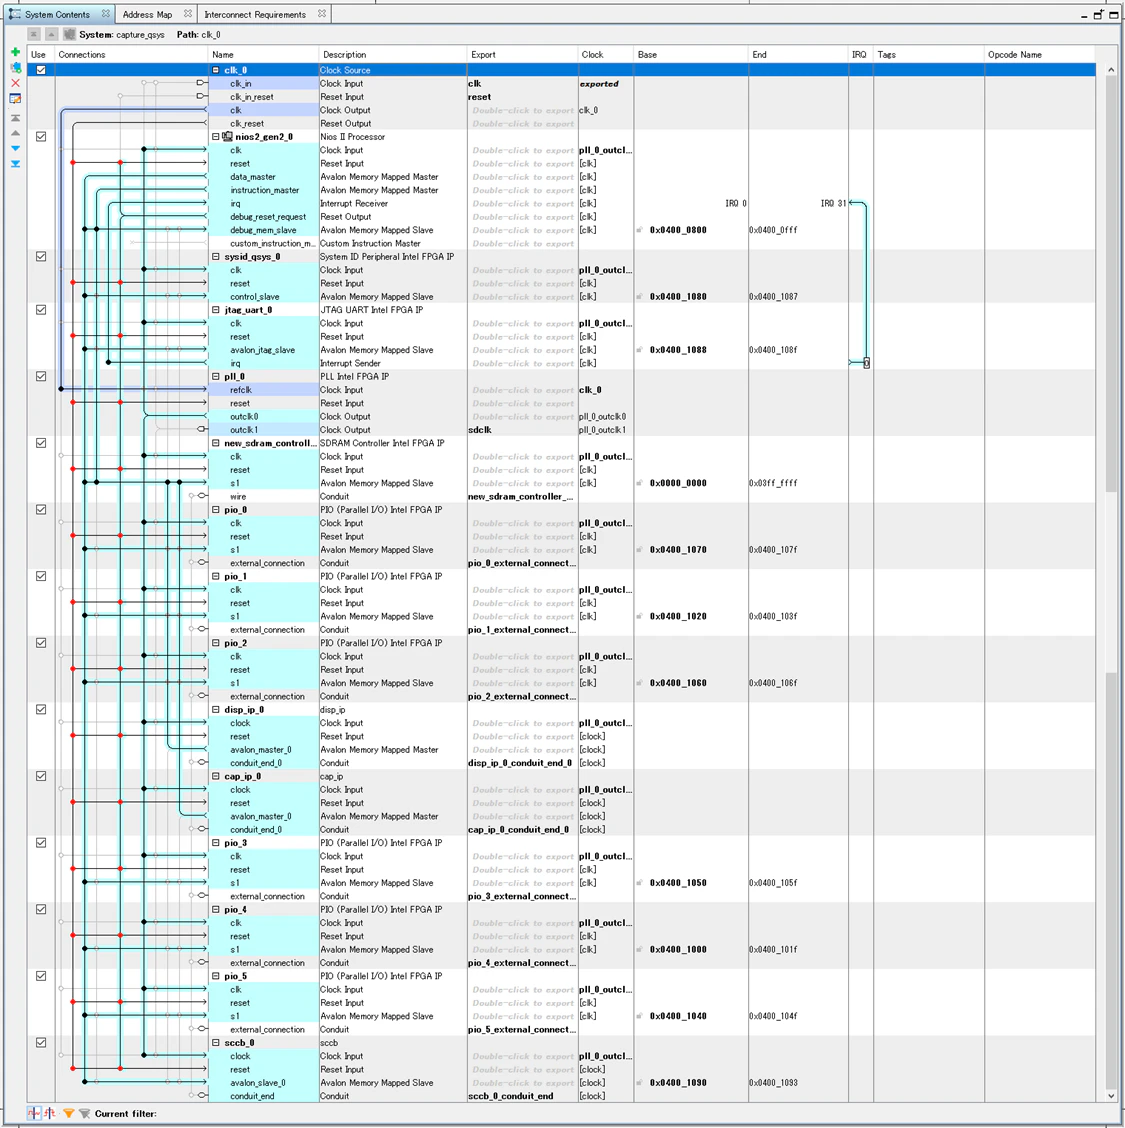Close the Address Map tab via its X

pyautogui.click(x=188, y=14)
